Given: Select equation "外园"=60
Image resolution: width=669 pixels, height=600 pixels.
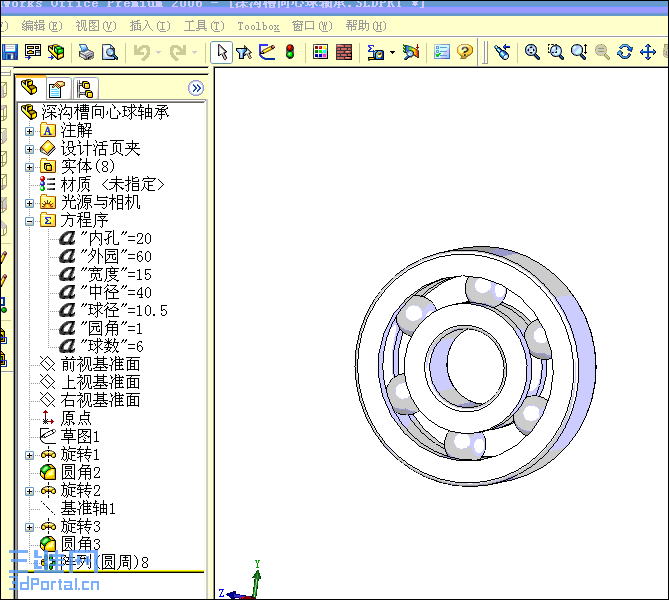Looking at the screenshot, I should 116,256.
